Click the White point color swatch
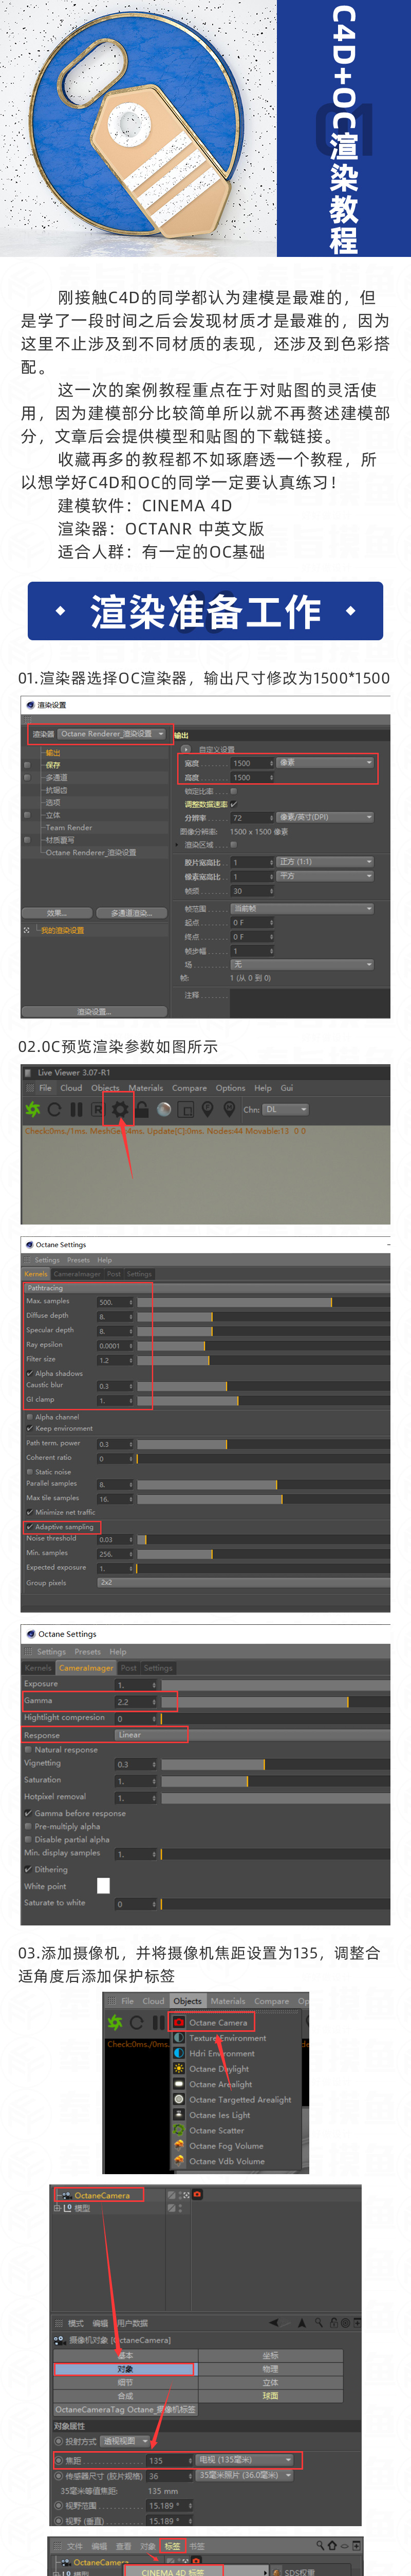The width and height of the screenshot is (411, 2576). point(103,1885)
